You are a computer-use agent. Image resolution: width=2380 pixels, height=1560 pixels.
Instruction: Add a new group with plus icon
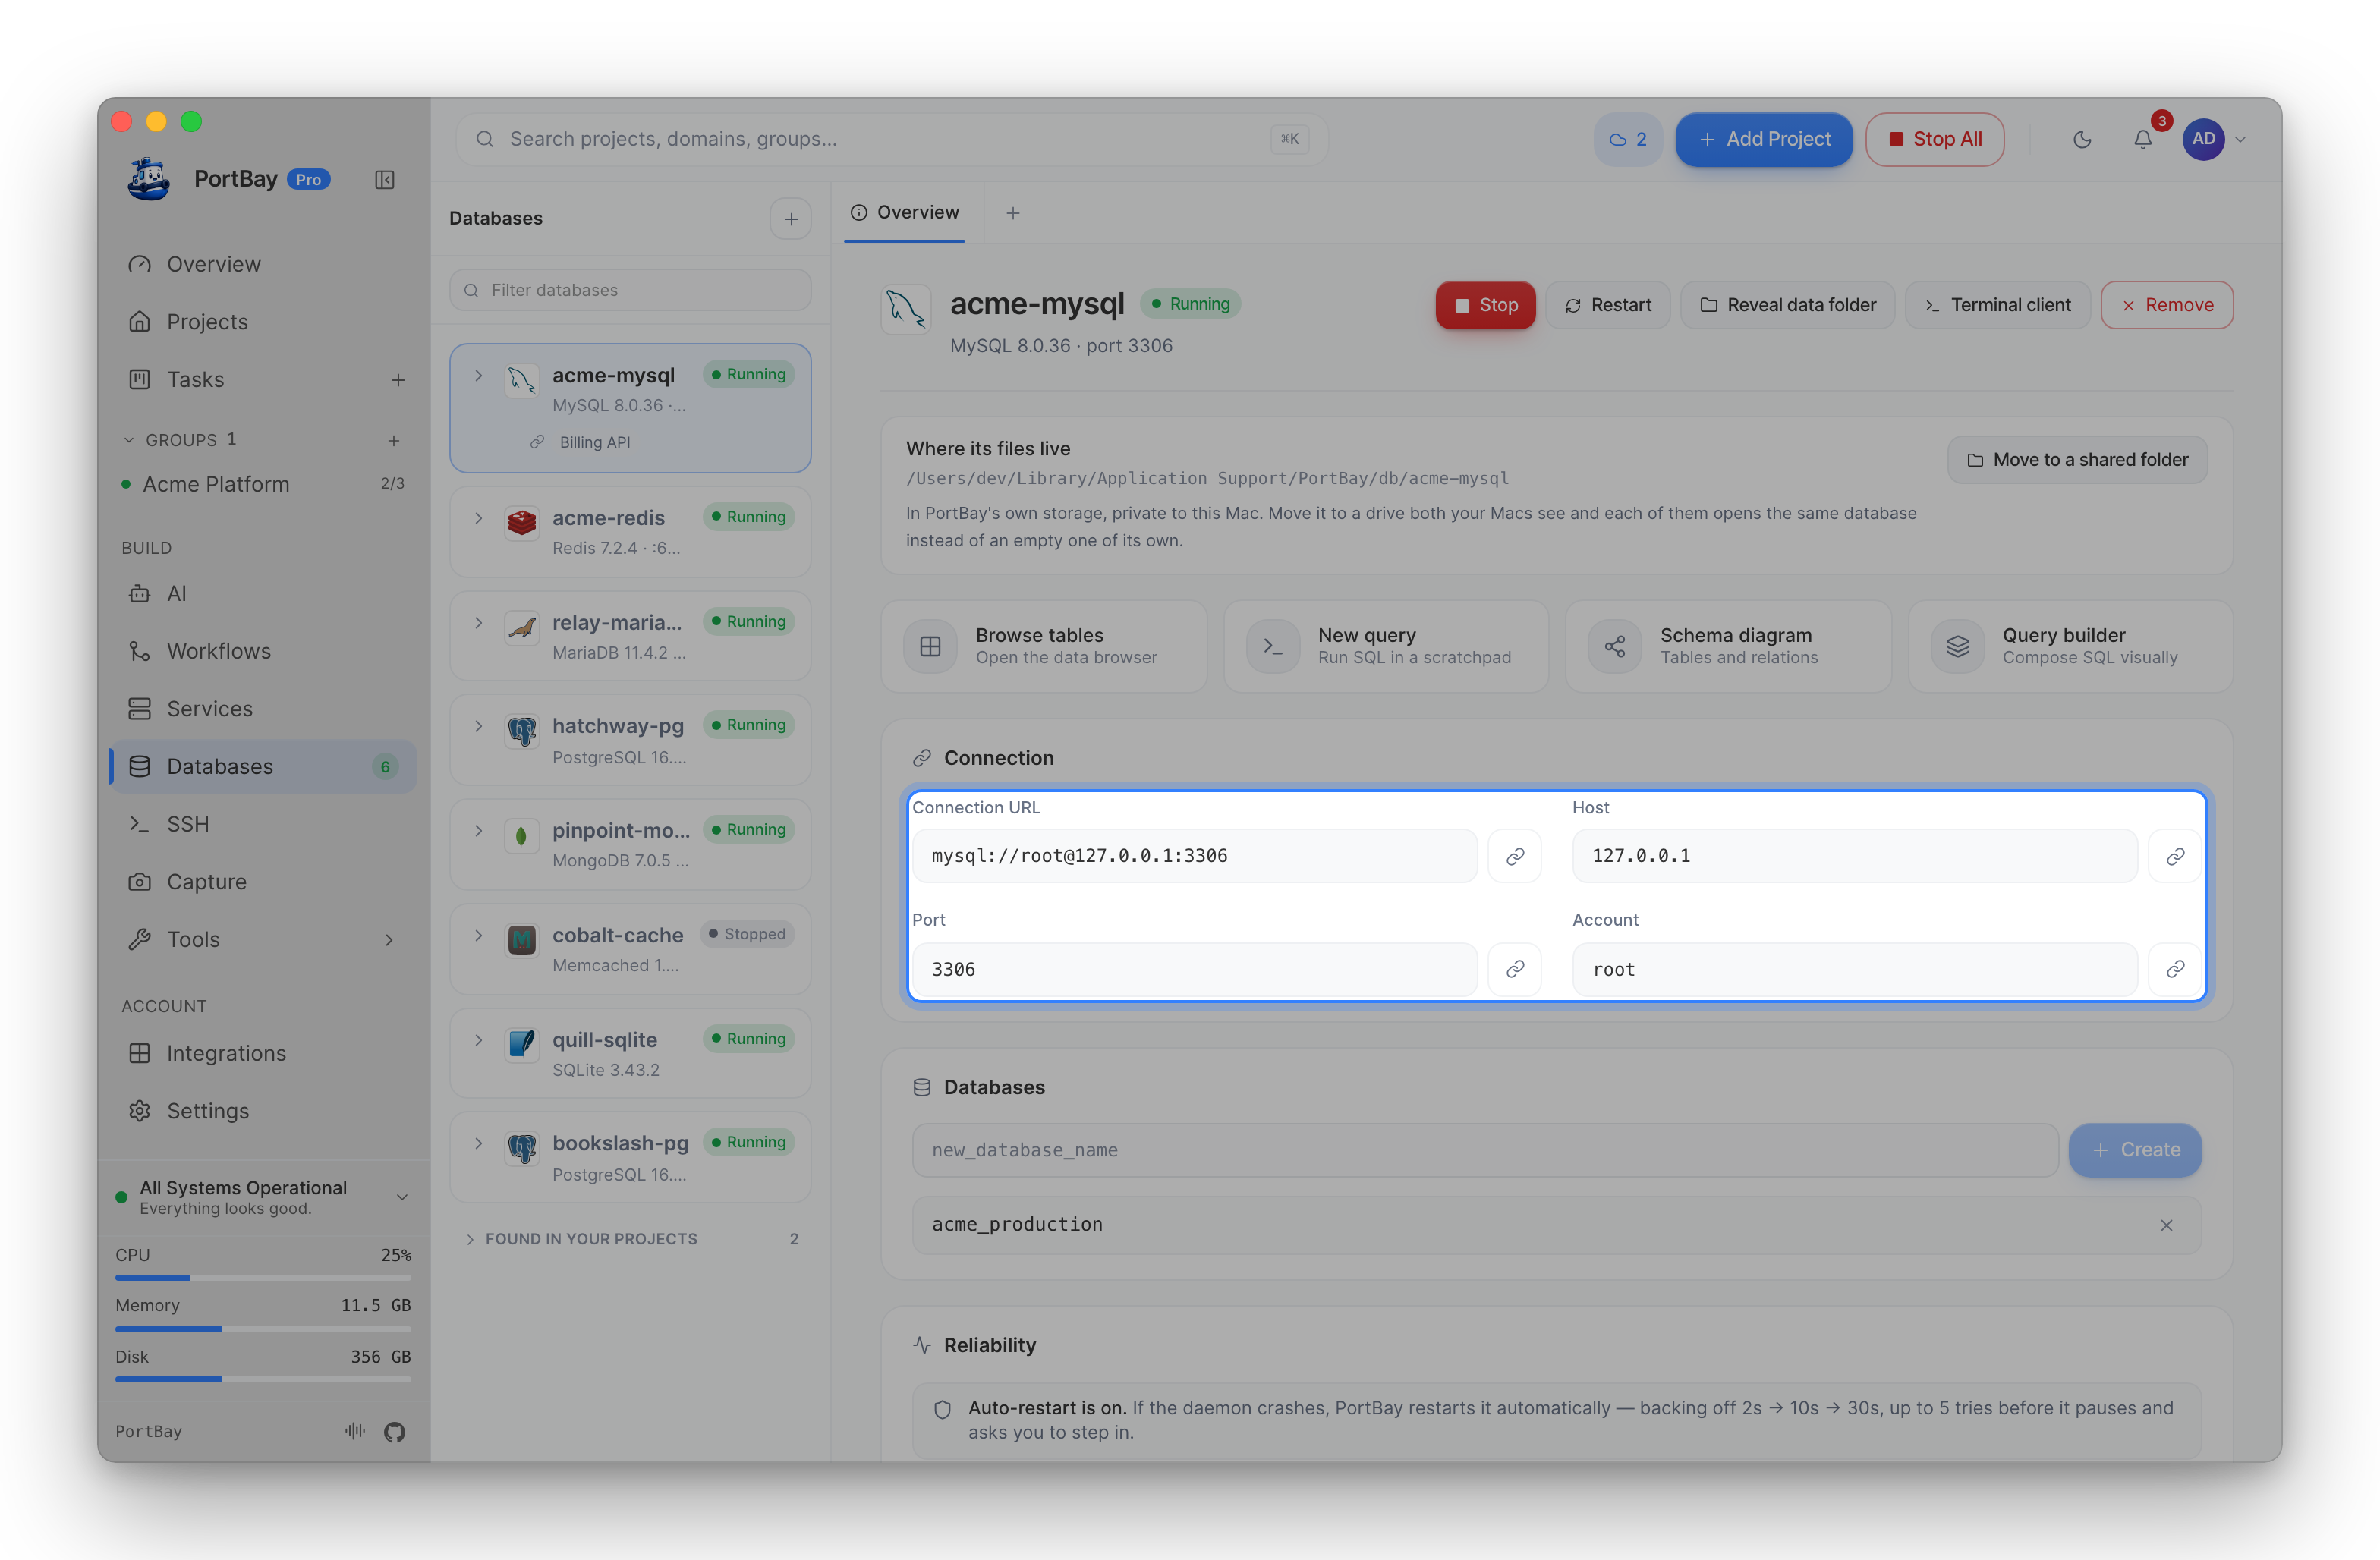tap(394, 440)
